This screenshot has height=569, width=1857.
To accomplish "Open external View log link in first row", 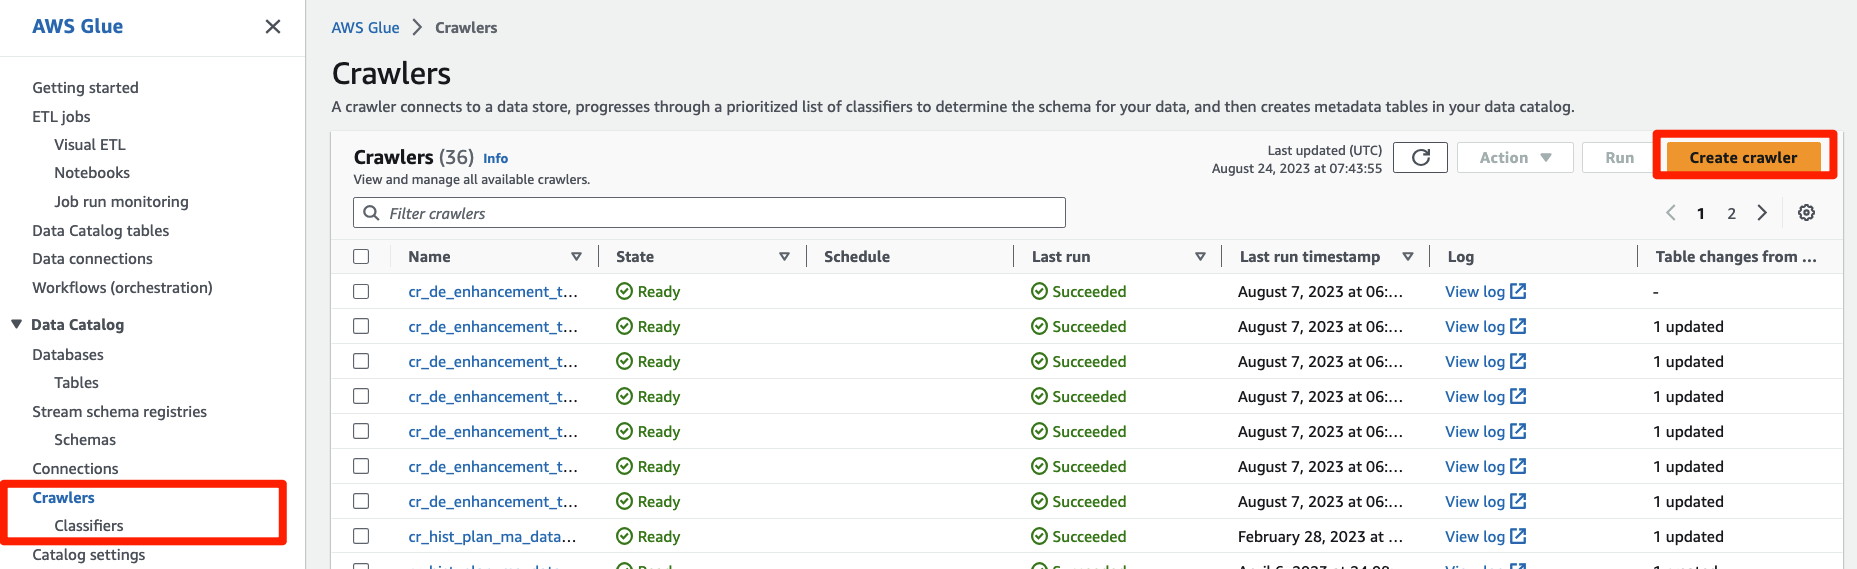I will click(1485, 292).
